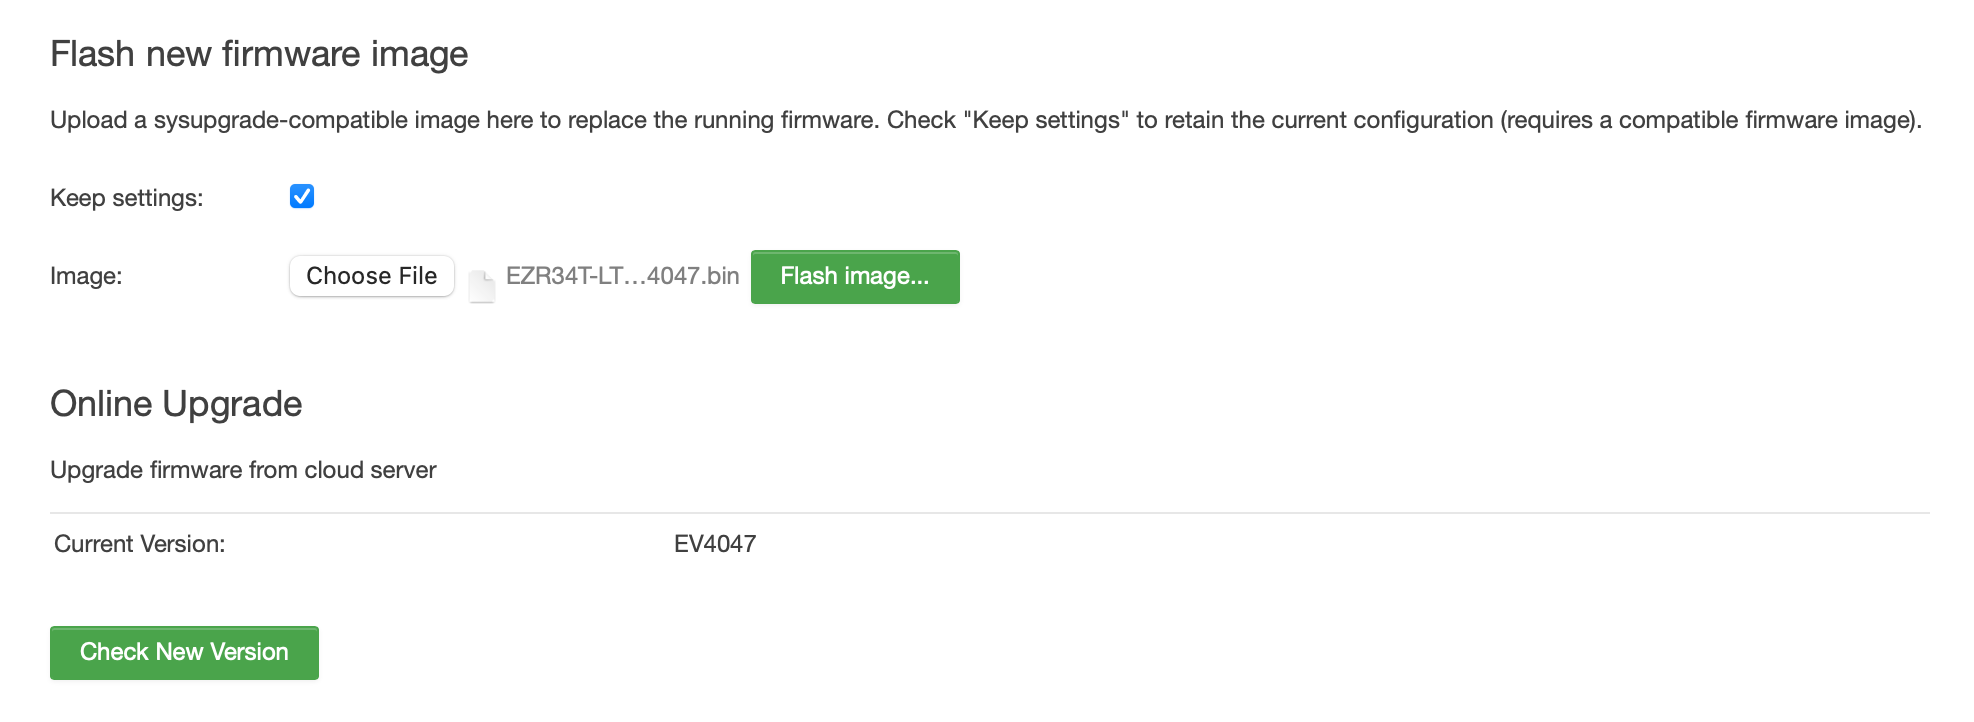Click the selected file name EZR34T-LT…4047.bin

click(x=622, y=276)
